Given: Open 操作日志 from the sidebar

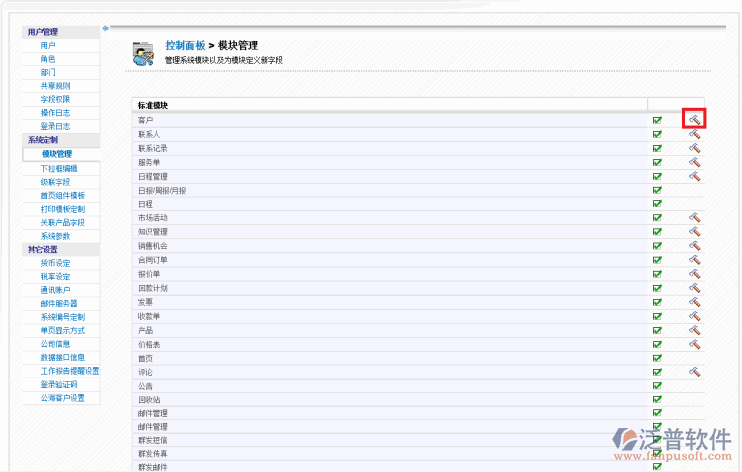Looking at the screenshot, I should [x=55, y=113].
